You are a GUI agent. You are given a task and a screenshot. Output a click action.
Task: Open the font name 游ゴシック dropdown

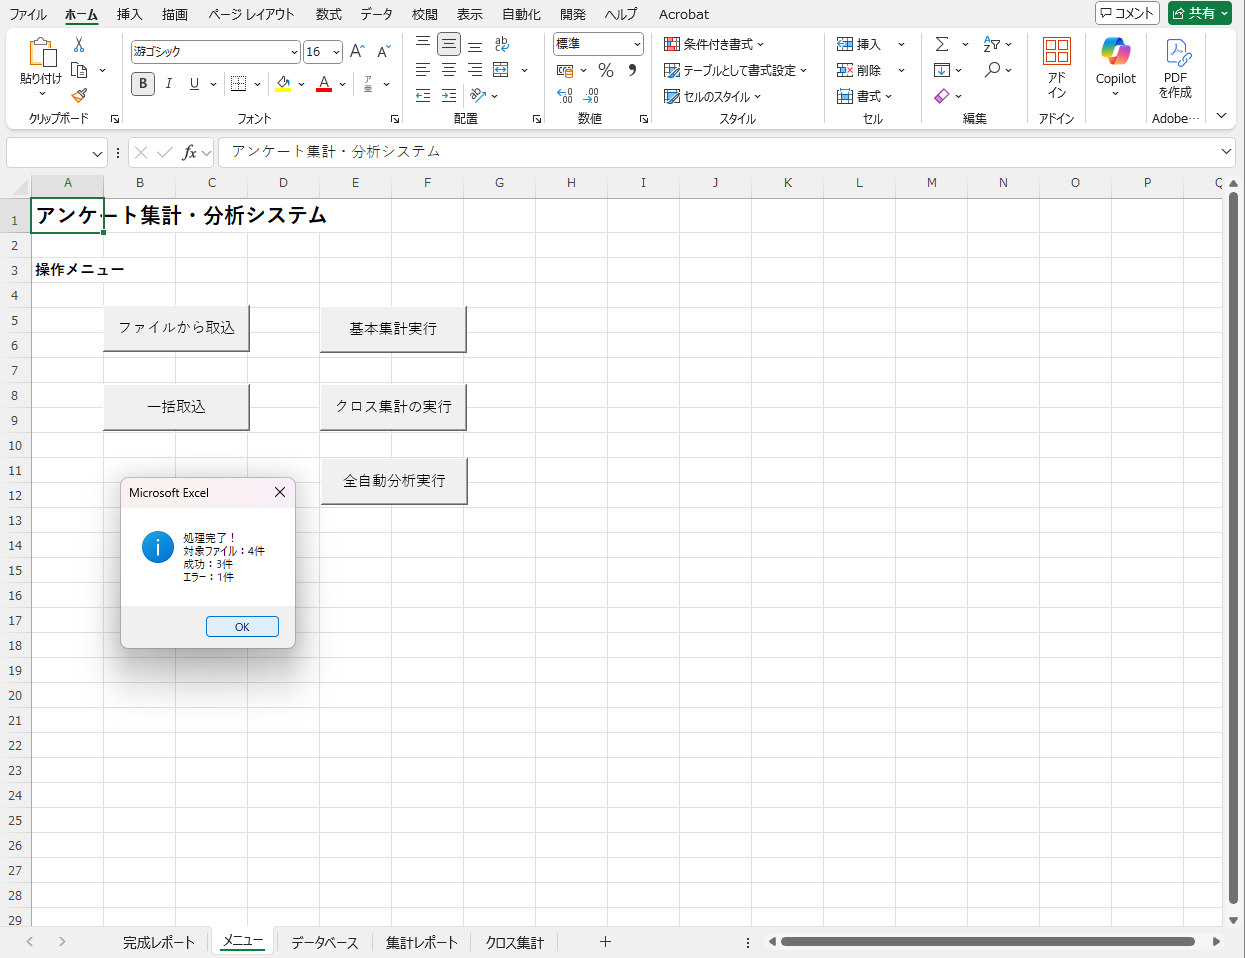click(x=294, y=52)
